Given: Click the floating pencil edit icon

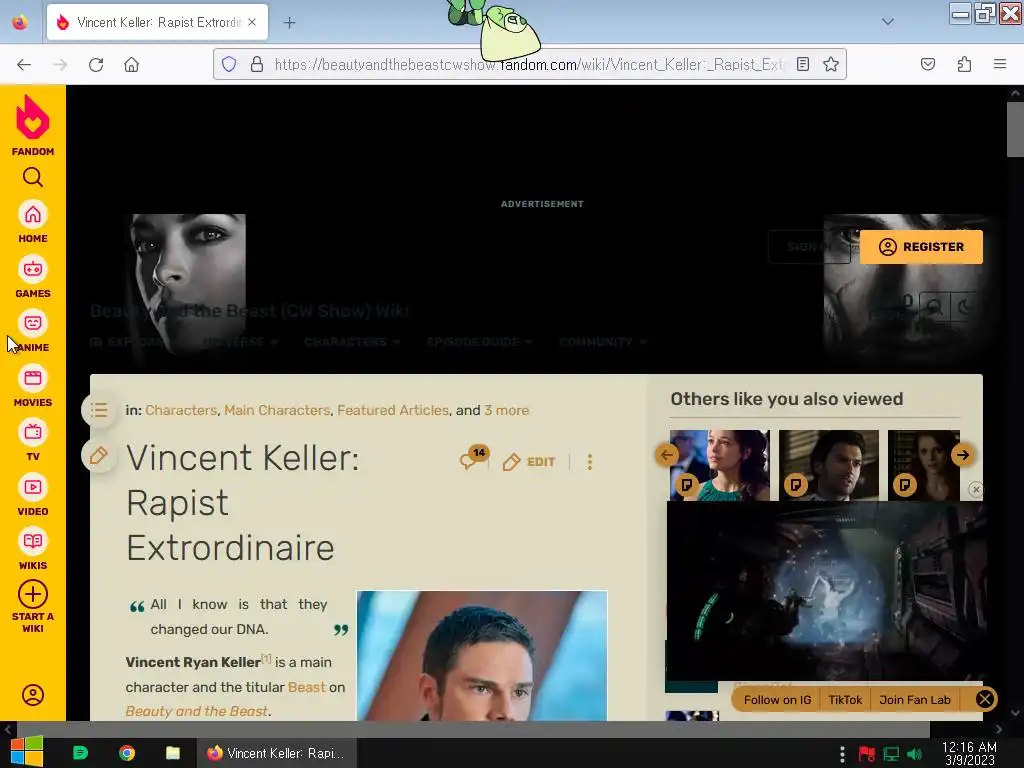Looking at the screenshot, I should [99, 455].
